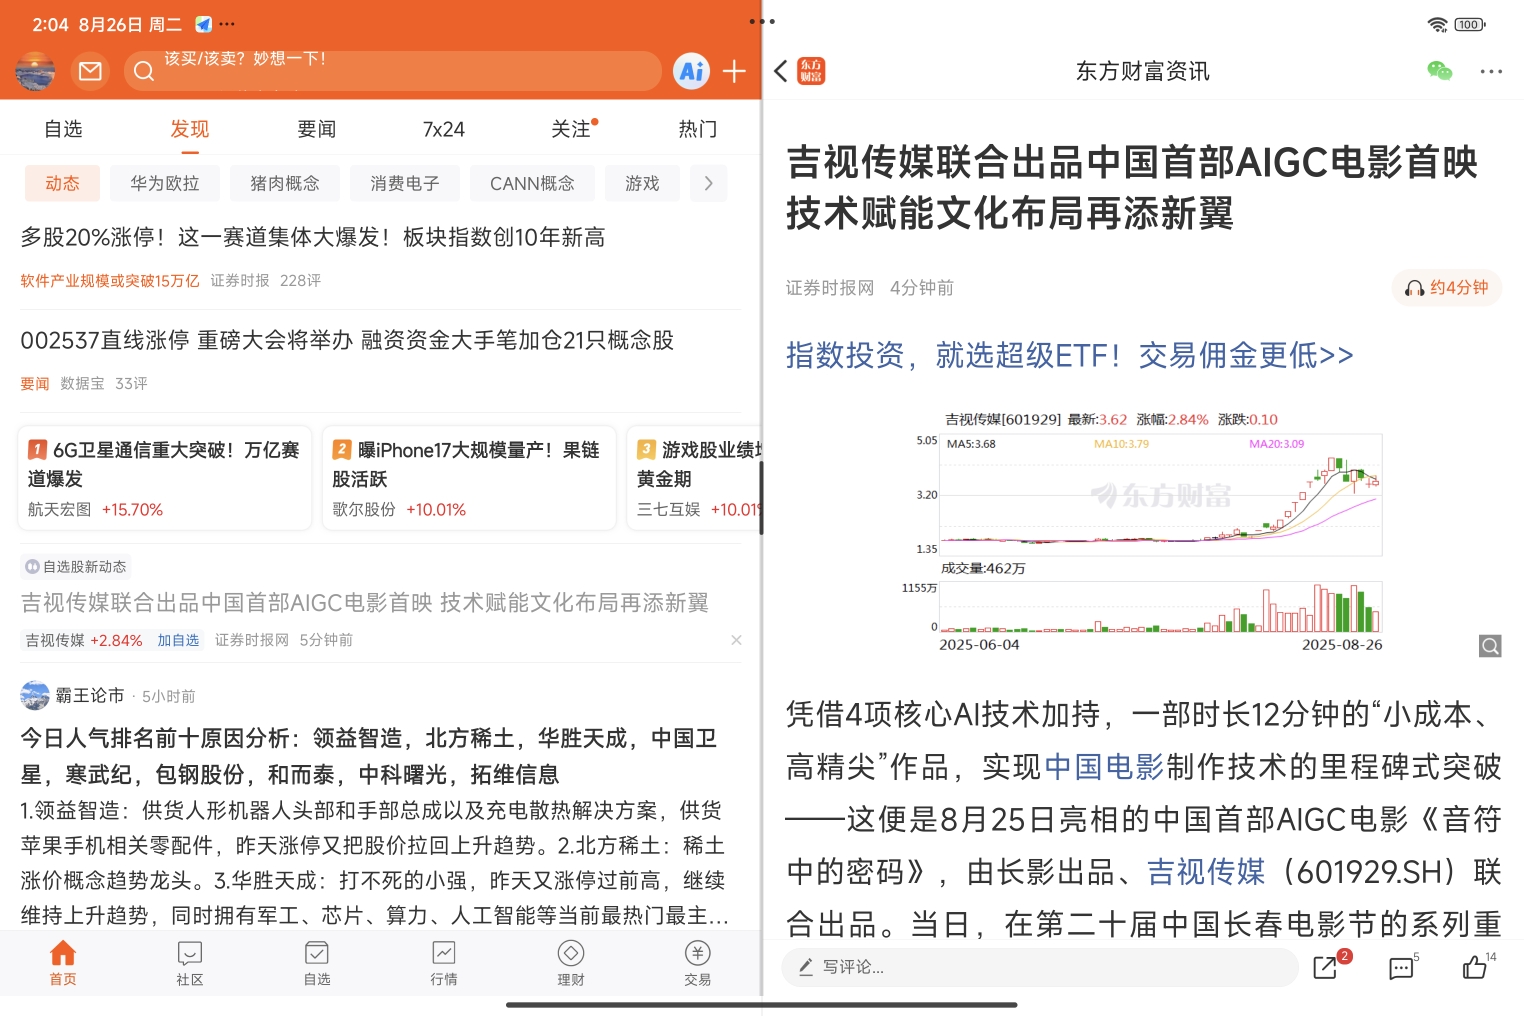The height and width of the screenshot is (1016, 1524).
Task: Tap the 自选股新动态 label
Action: click(76, 567)
